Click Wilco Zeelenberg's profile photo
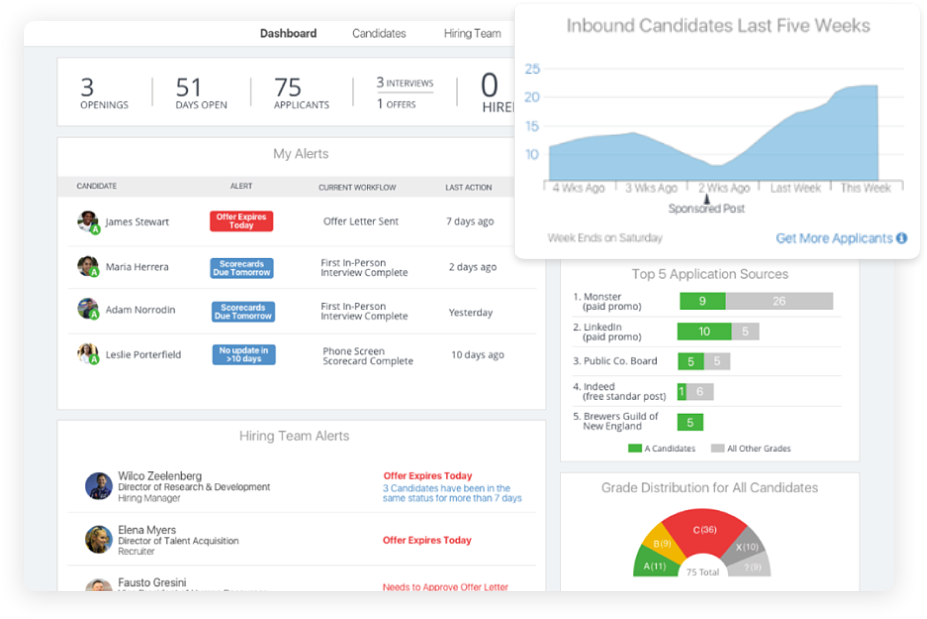The image size is (927, 619). coord(99,486)
